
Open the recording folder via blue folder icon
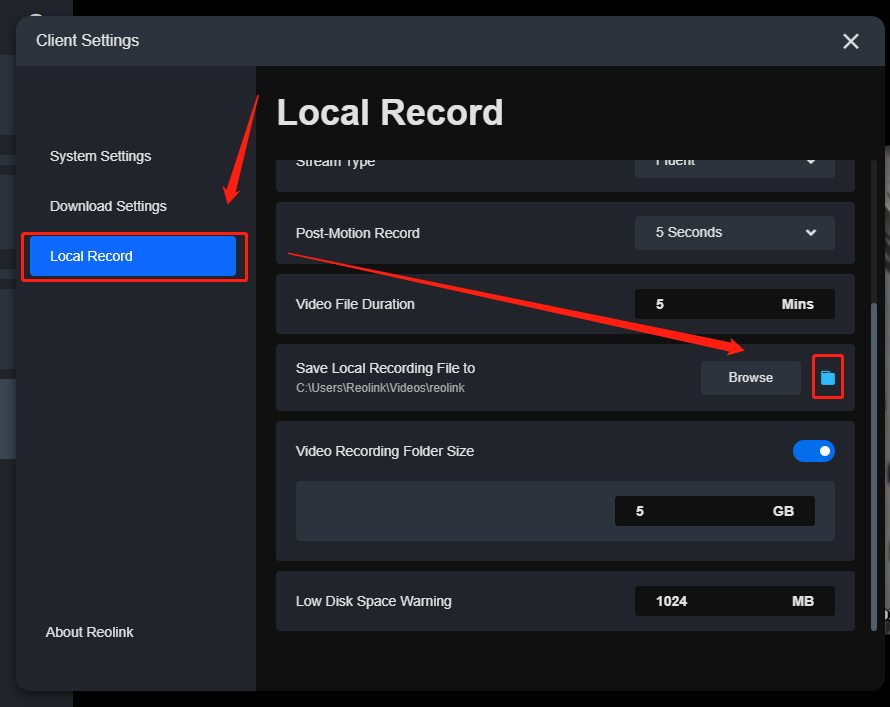click(x=828, y=377)
